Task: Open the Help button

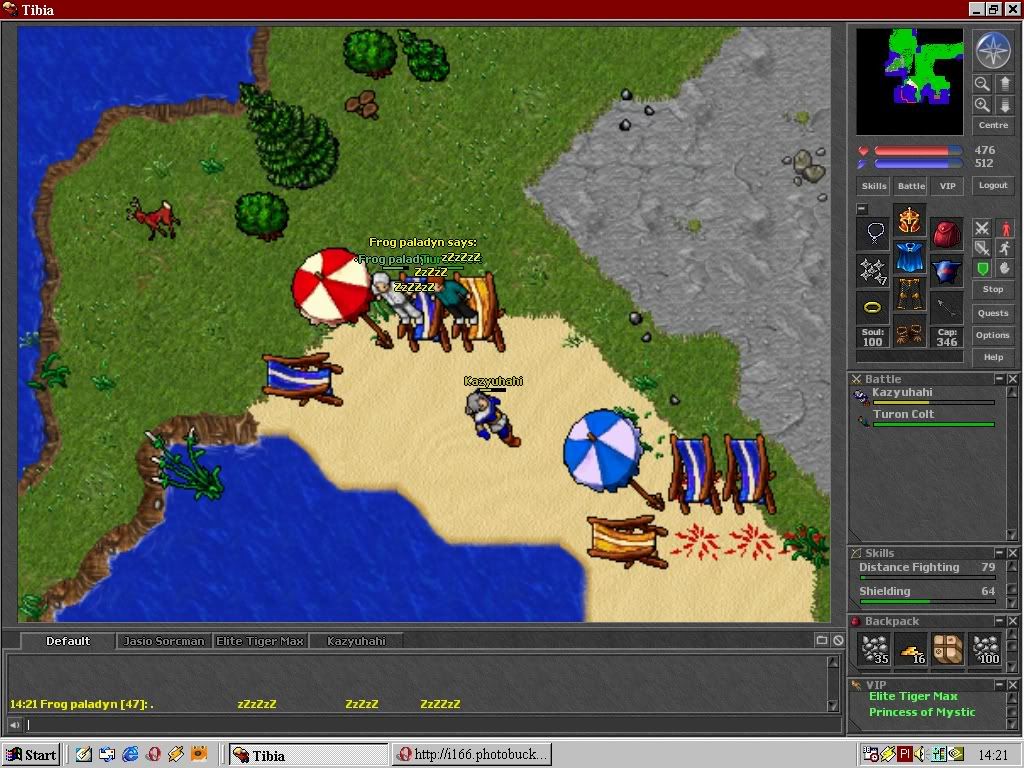Action: pos(993,357)
